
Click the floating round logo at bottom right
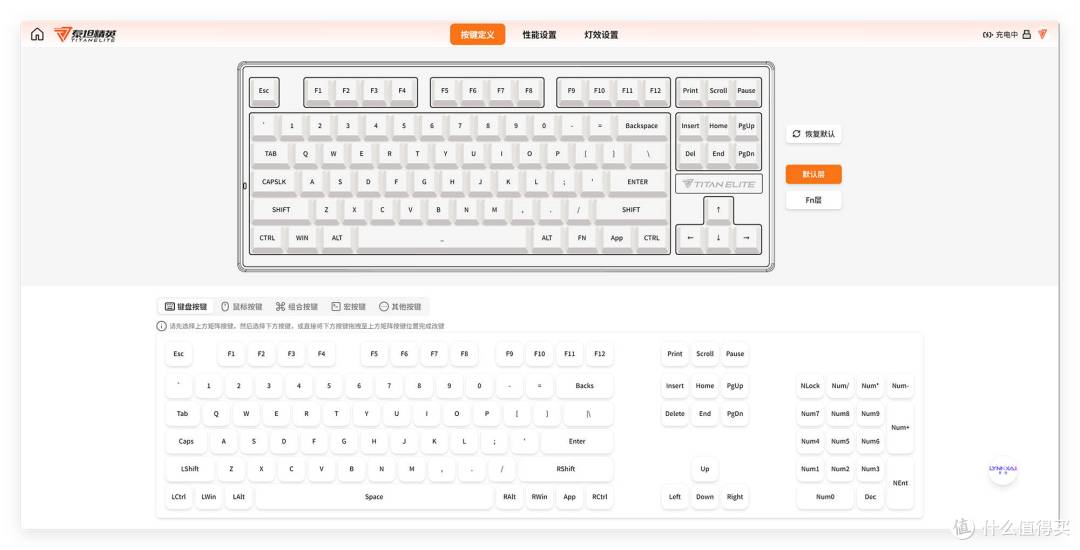[1002, 469]
